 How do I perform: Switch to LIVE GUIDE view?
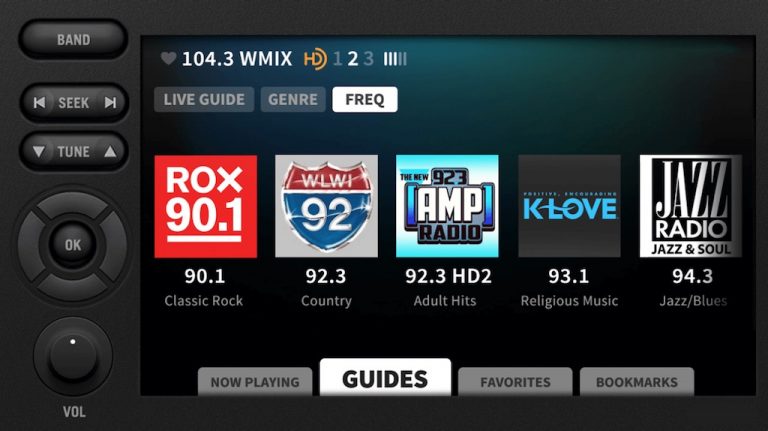[204, 99]
